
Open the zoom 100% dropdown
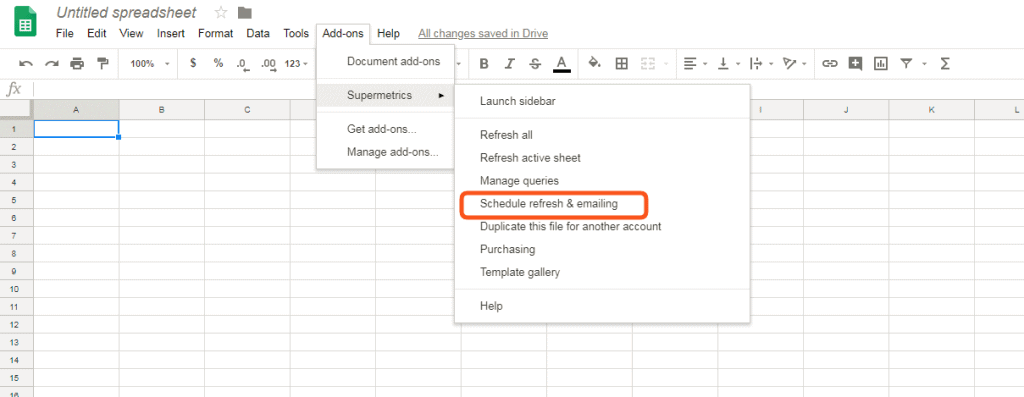[x=150, y=64]
